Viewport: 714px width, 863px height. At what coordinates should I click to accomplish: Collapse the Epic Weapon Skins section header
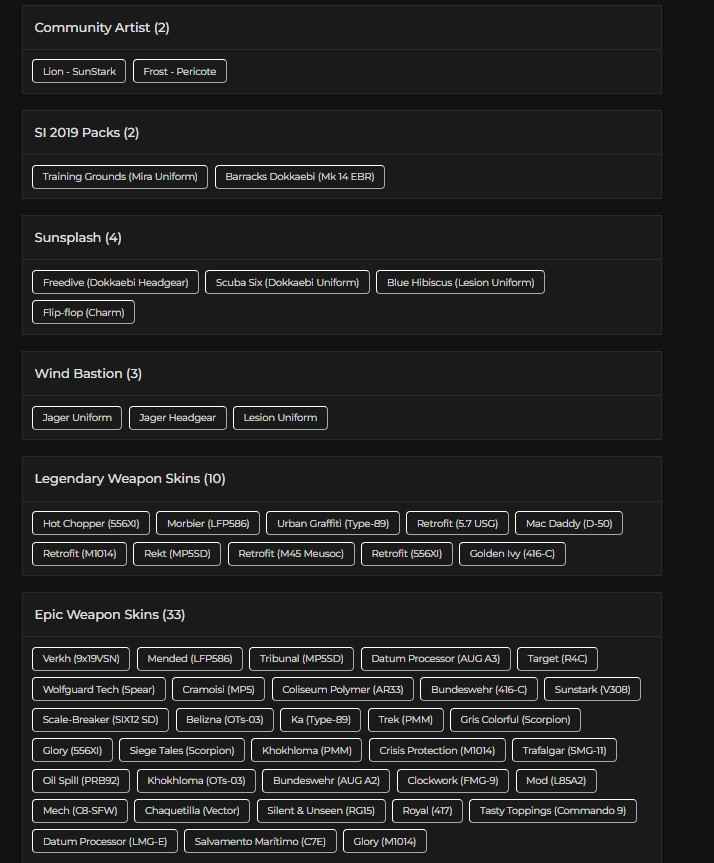pyautogui.click(x=341, y=615)
